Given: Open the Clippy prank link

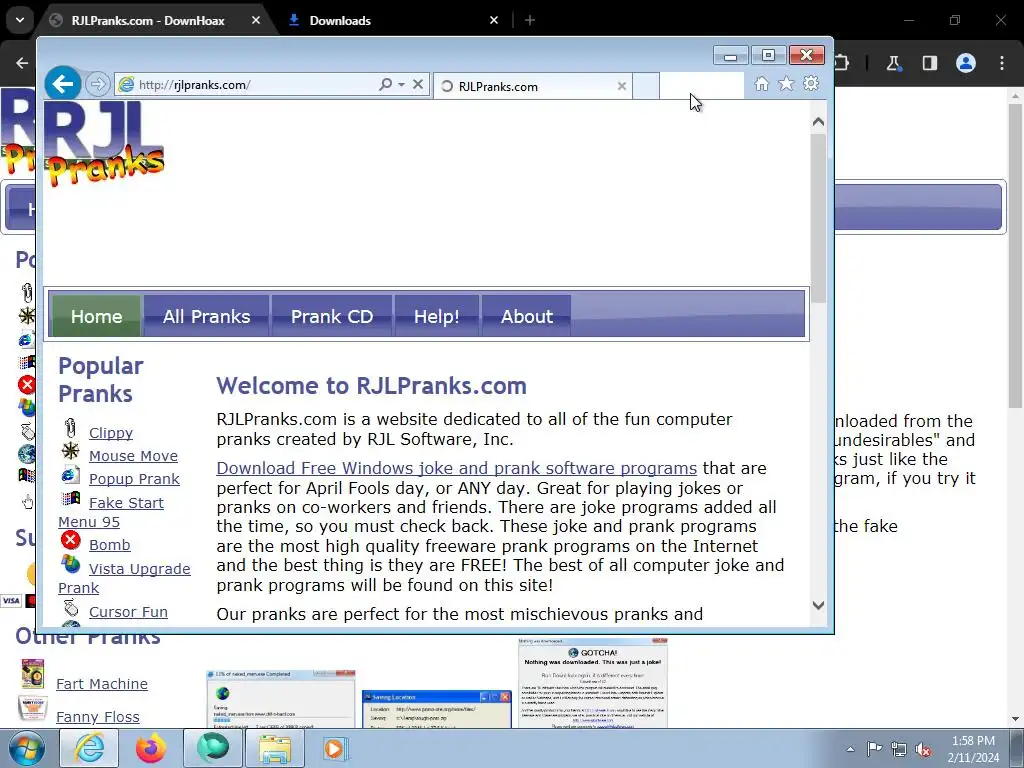Looking at the screenshot, I should (111, 433).
